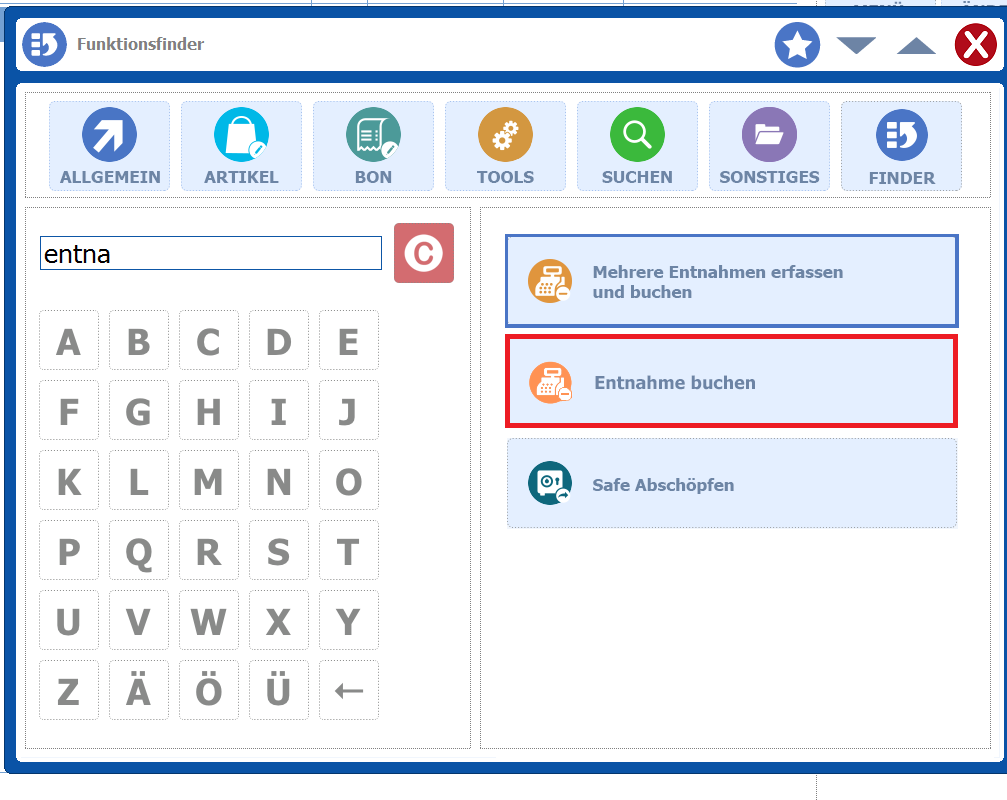This screenshot has width=1007, height=800.
Task: Select the BON receipt category
Action: click(x=373, y=146)
